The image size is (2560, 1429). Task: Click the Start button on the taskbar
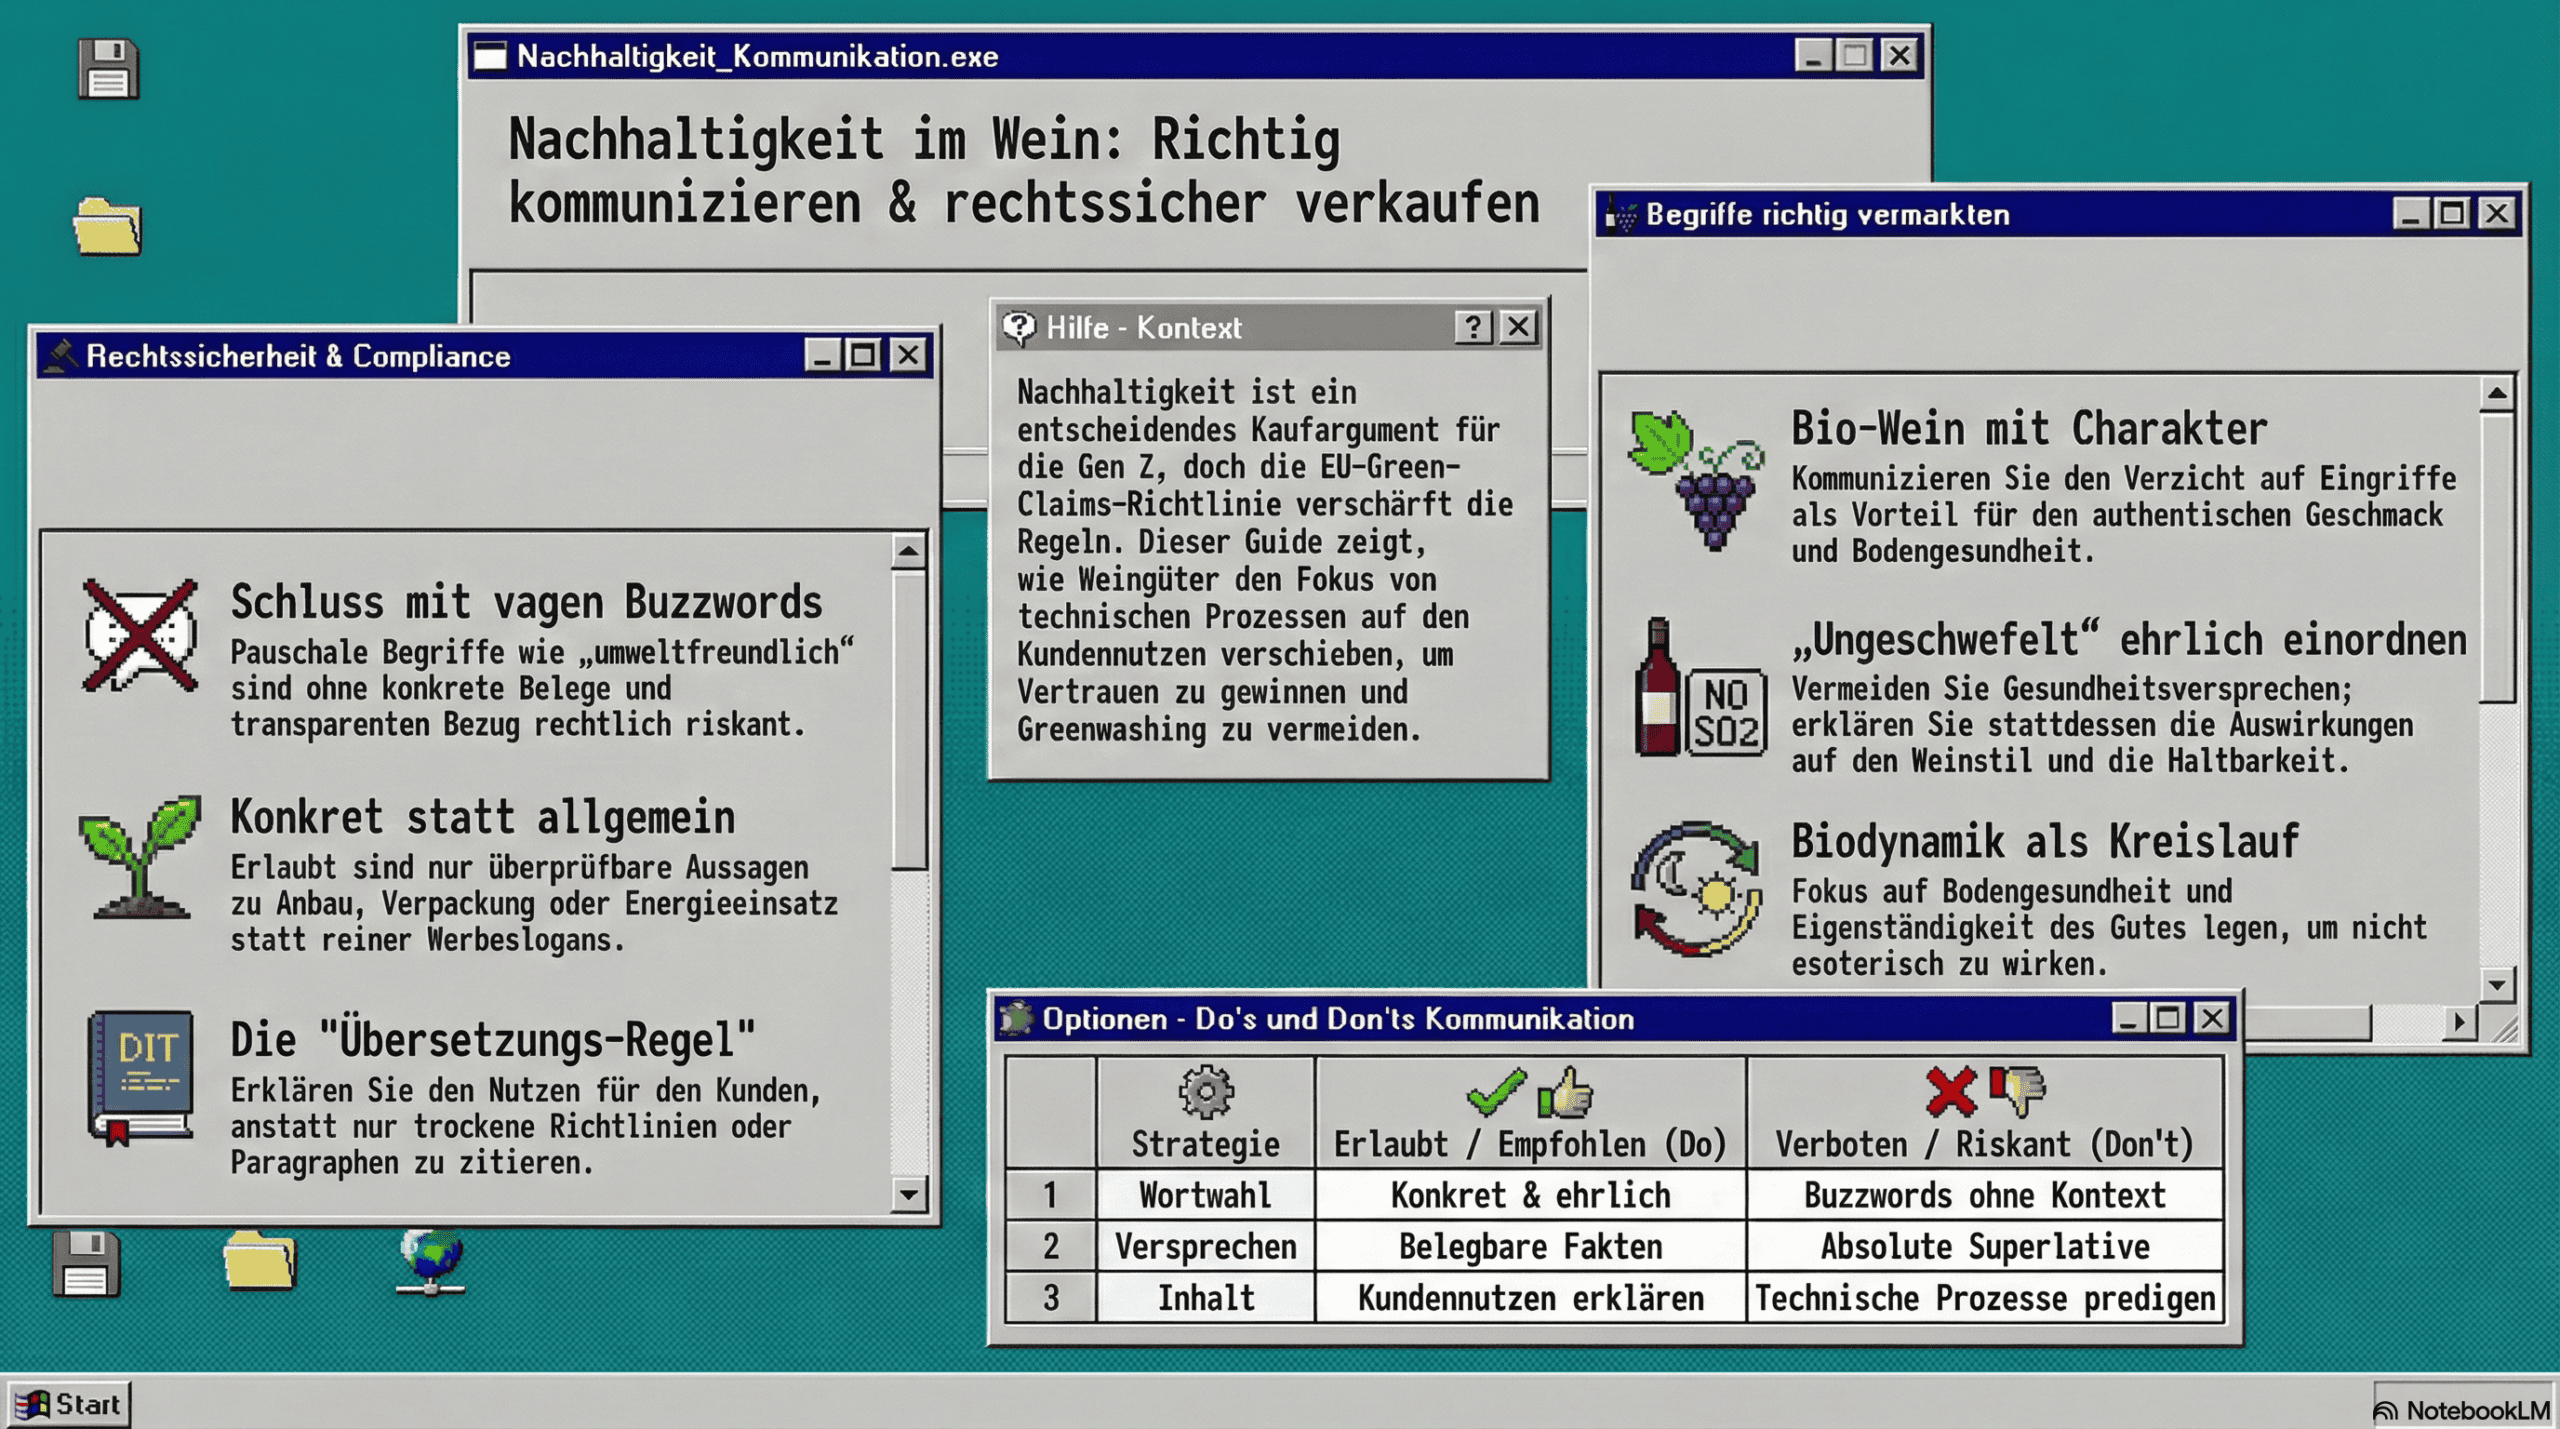coord(69,1404)
